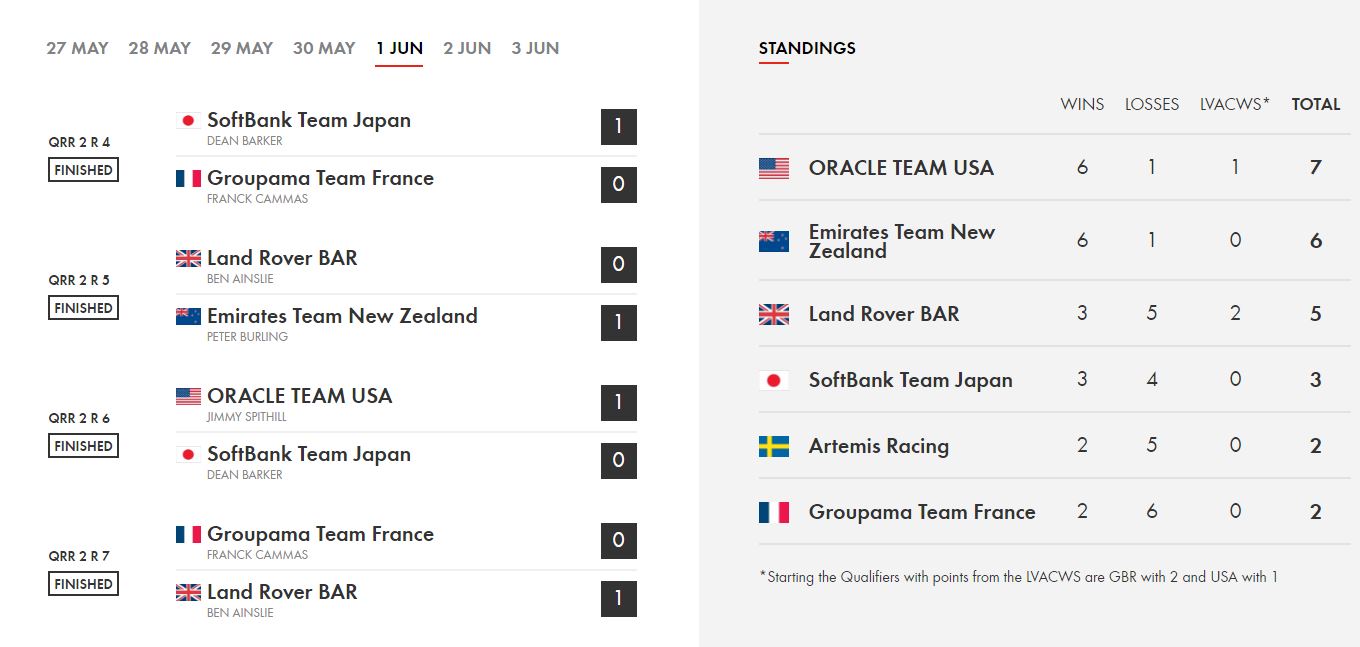The width and height of the screenshot is (1360, 647).
Task: Click FINISHED badge for QRR 2 R 7
Action: [84, 584]
